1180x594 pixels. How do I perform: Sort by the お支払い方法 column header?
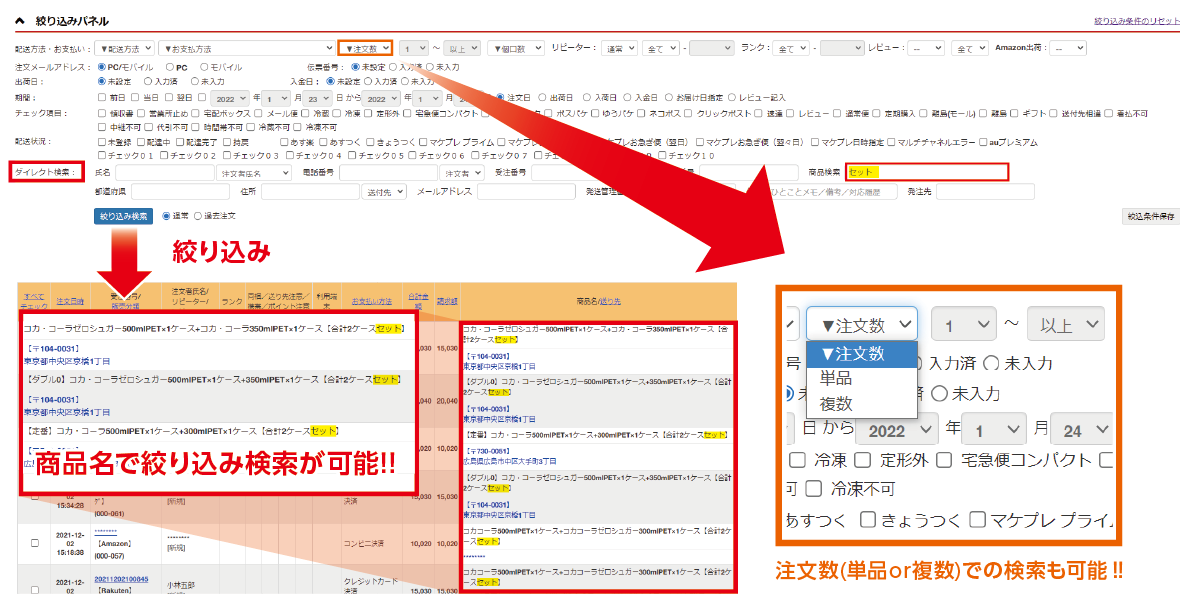(372, 301)
